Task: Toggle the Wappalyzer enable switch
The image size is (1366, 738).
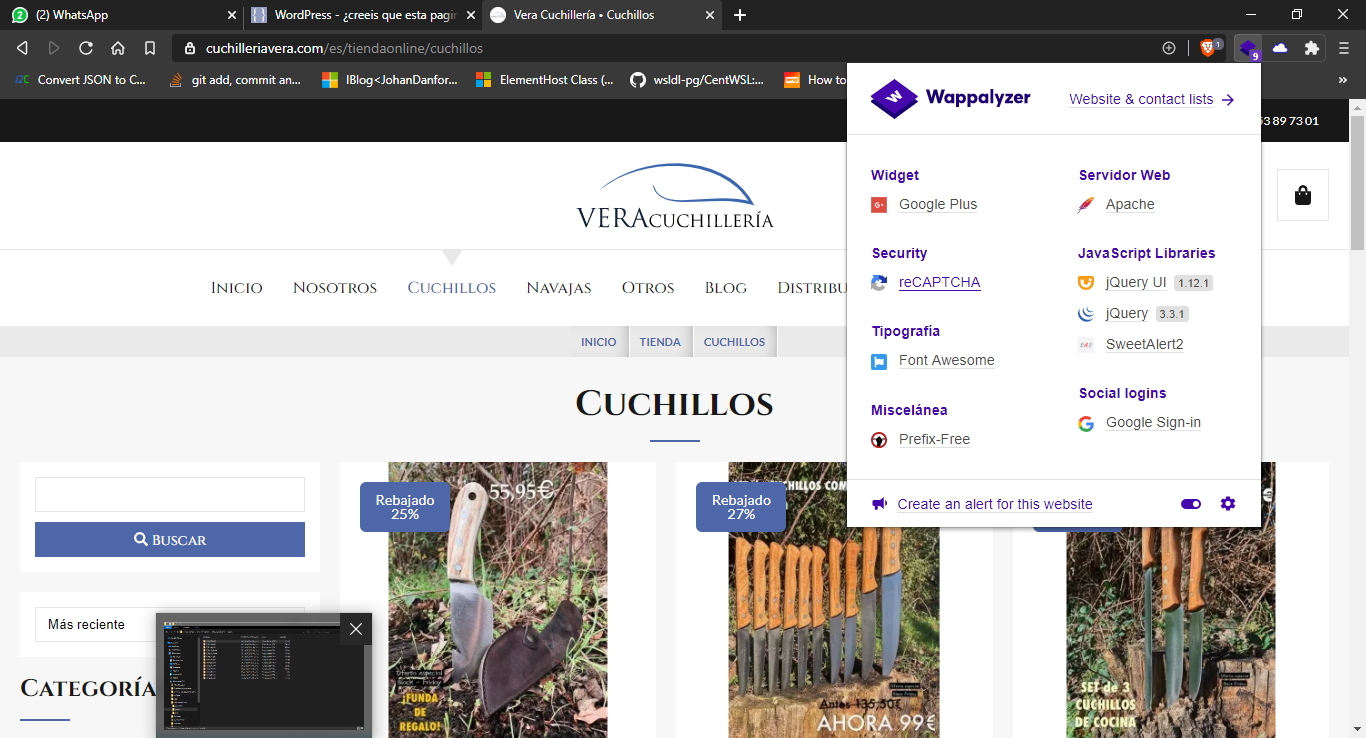Action: click(x=1191, y=504)
